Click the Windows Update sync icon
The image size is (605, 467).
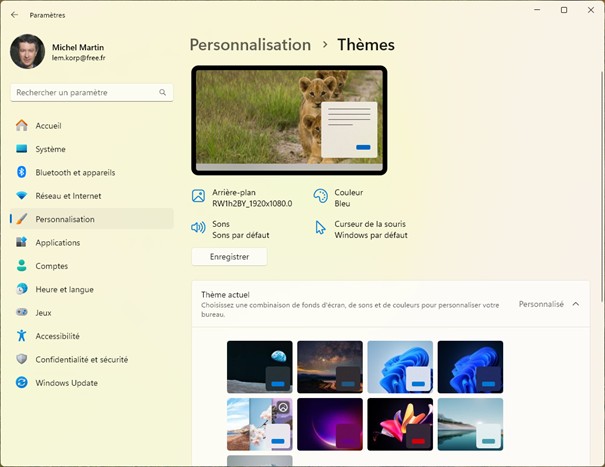(x=22, y=382)
